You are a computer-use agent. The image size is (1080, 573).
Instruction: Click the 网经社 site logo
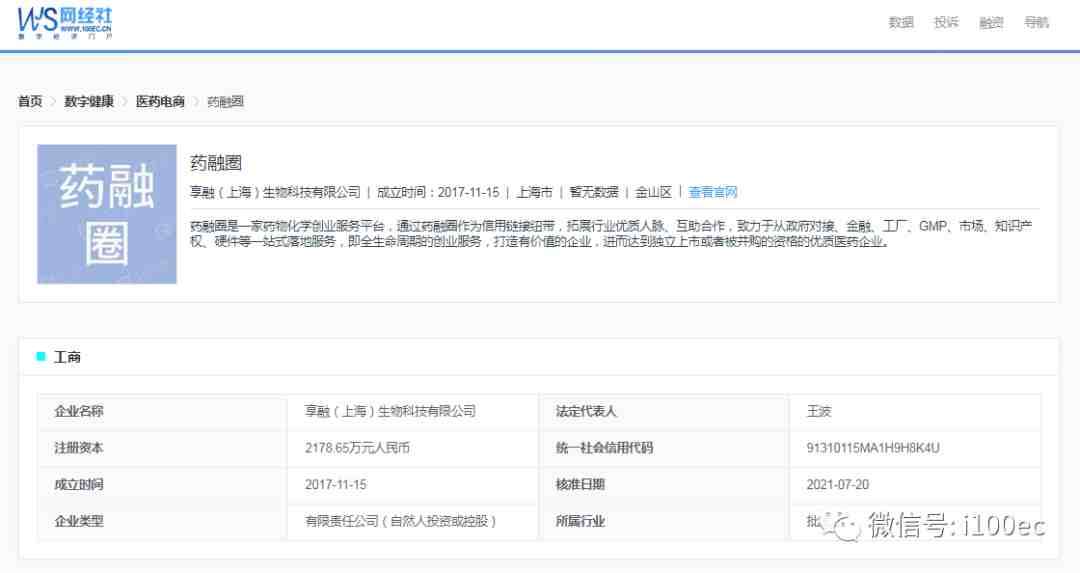coord(65,23)
